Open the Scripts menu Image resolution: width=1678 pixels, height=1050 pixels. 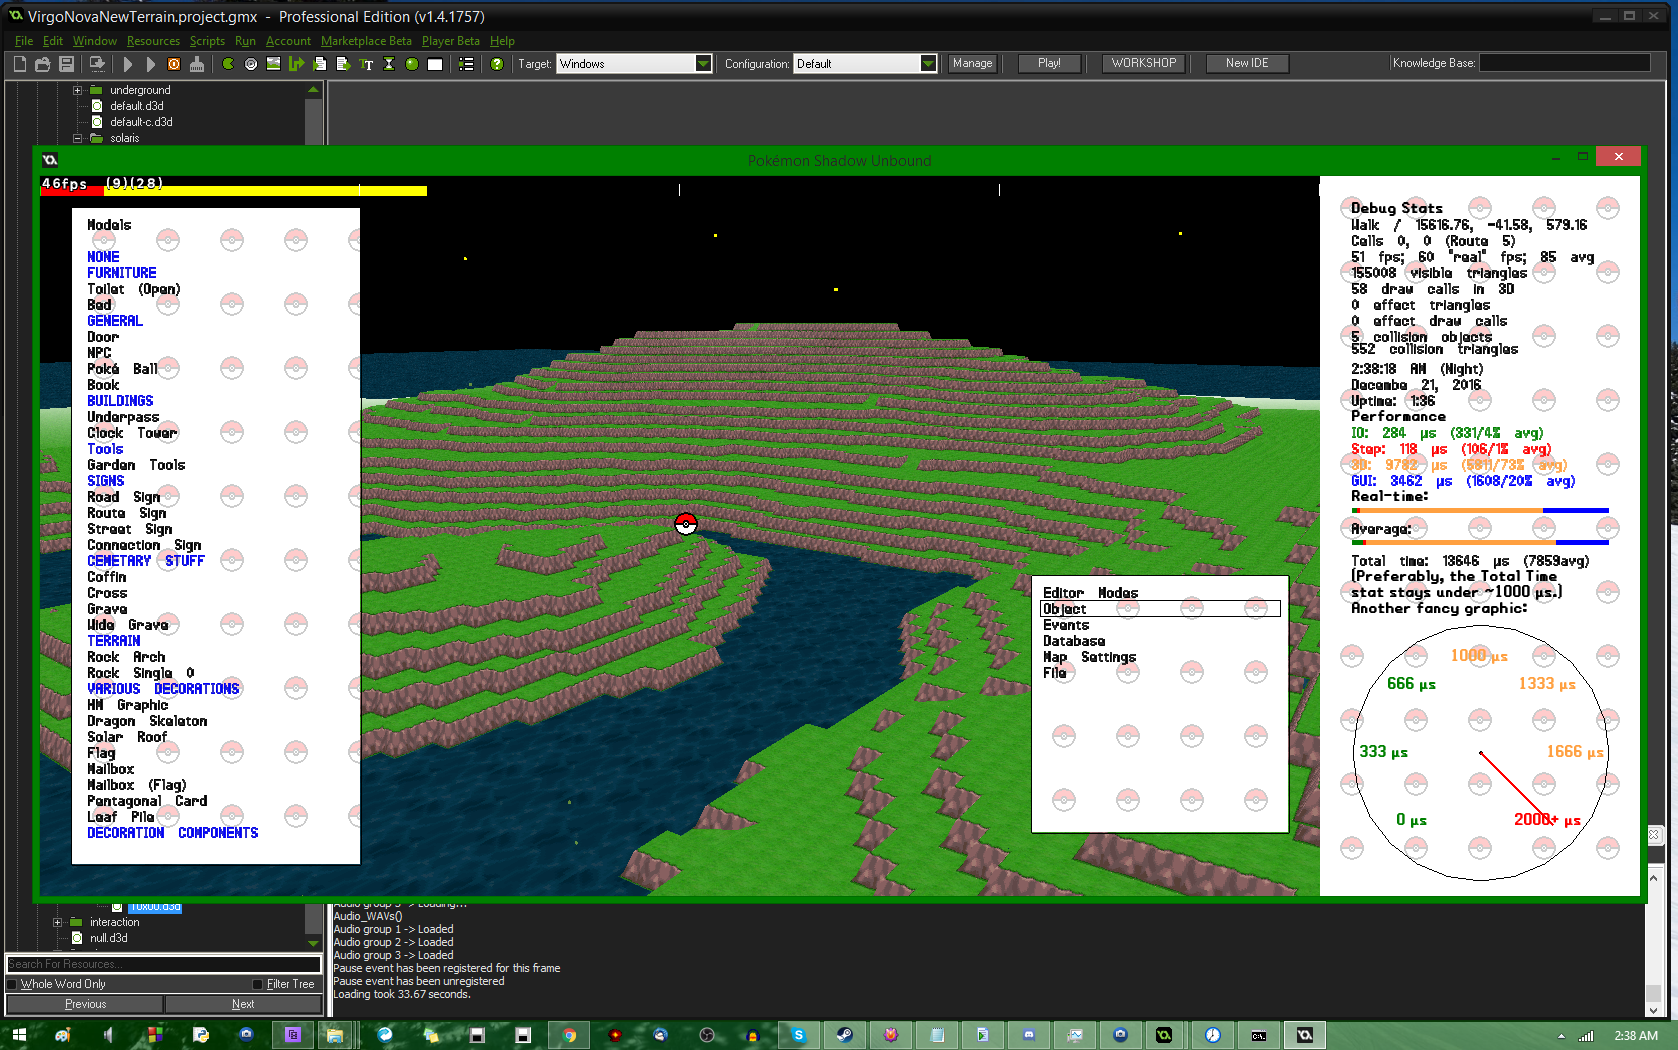click(207, 41)
